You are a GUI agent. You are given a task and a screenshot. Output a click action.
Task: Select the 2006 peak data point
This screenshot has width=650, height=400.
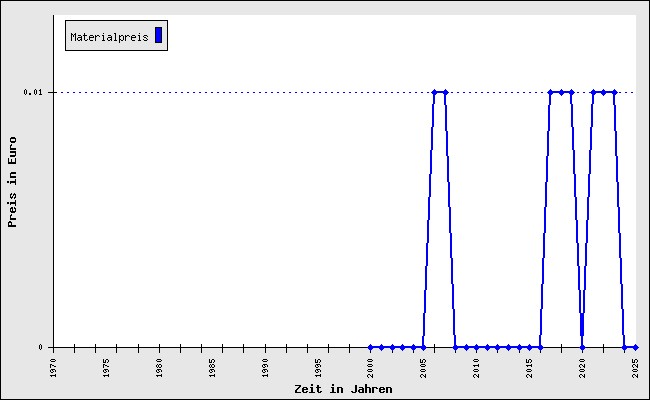pyautogui.click(x=434, y=92)
